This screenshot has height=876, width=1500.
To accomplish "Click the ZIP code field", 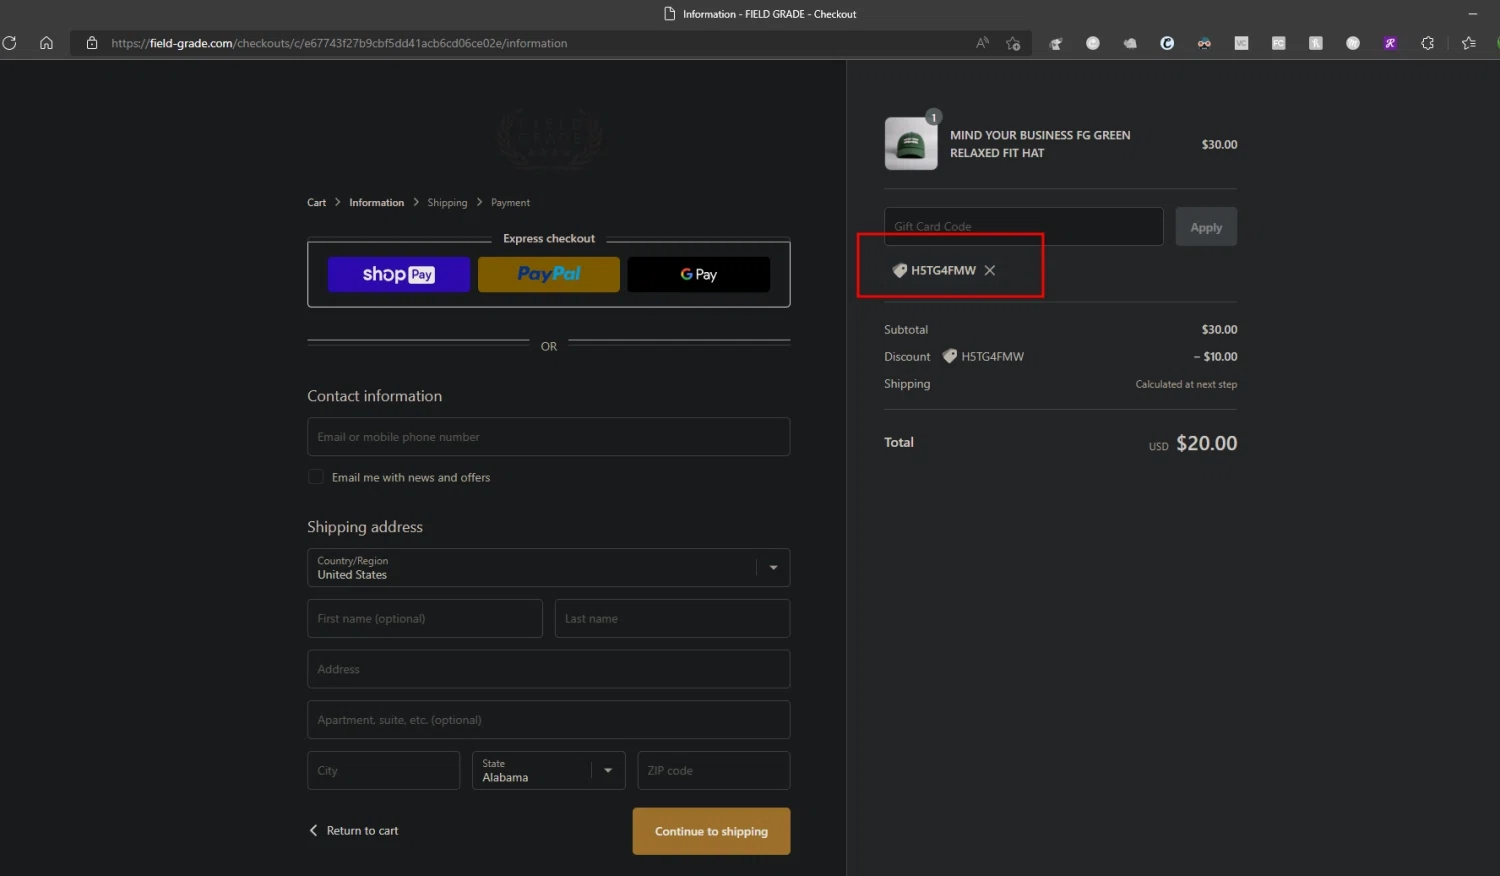I will pos(714,771).
